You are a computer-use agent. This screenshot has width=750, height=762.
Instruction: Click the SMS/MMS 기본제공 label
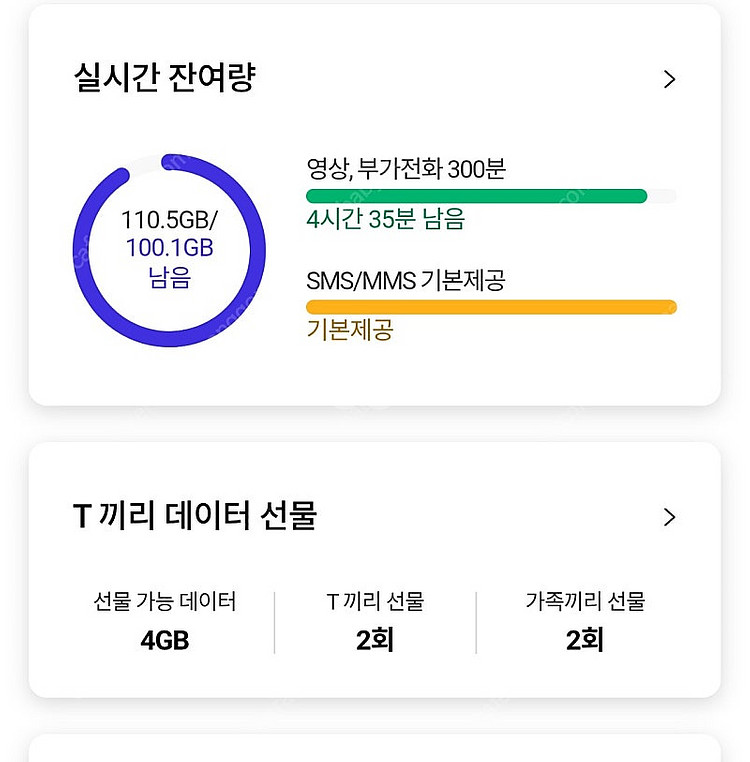405,281
